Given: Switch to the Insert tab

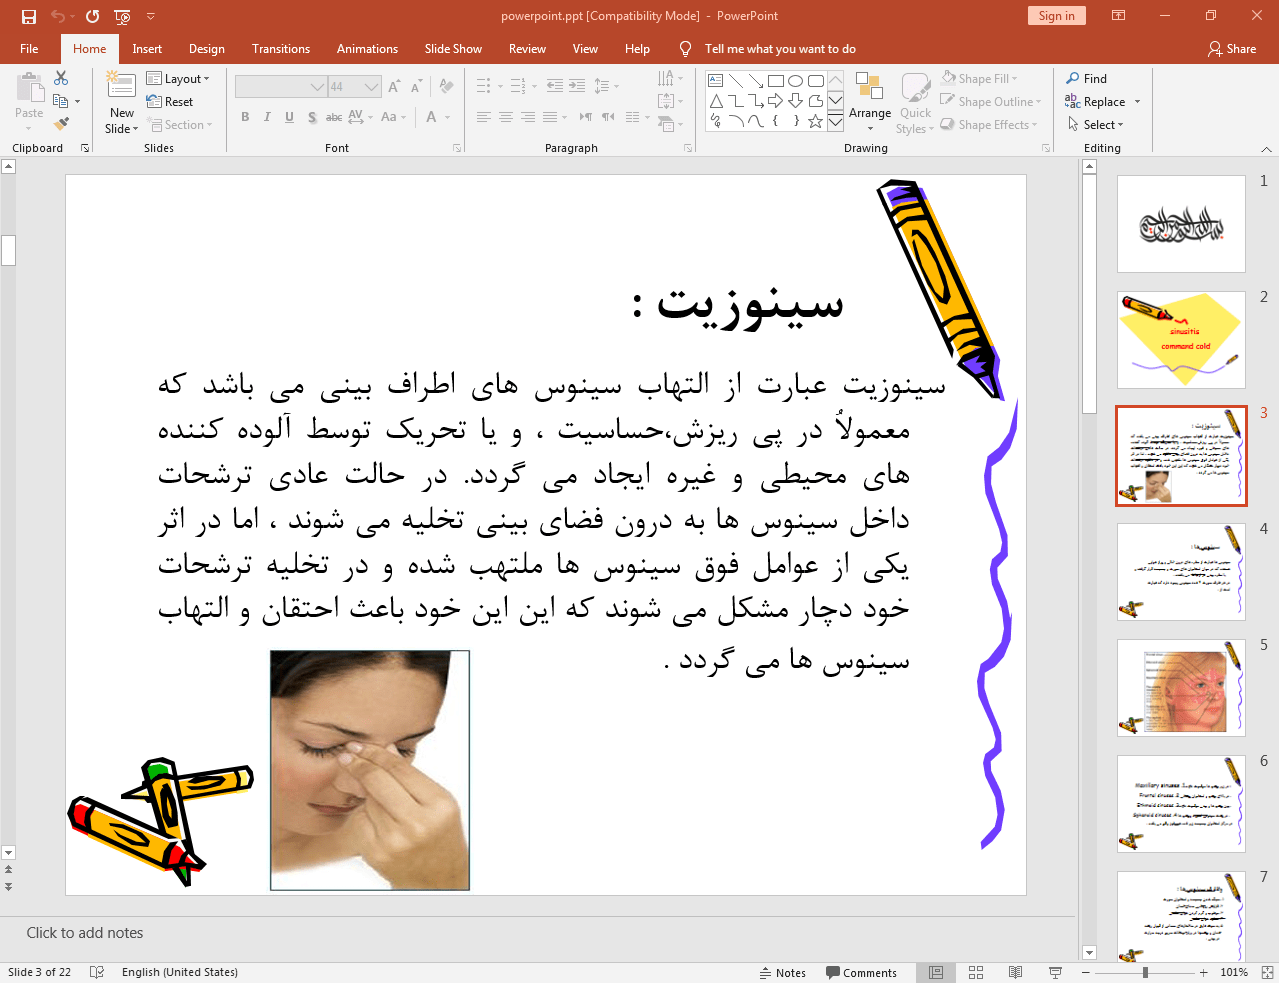Looking at the screenshot, I should (146, 48).
